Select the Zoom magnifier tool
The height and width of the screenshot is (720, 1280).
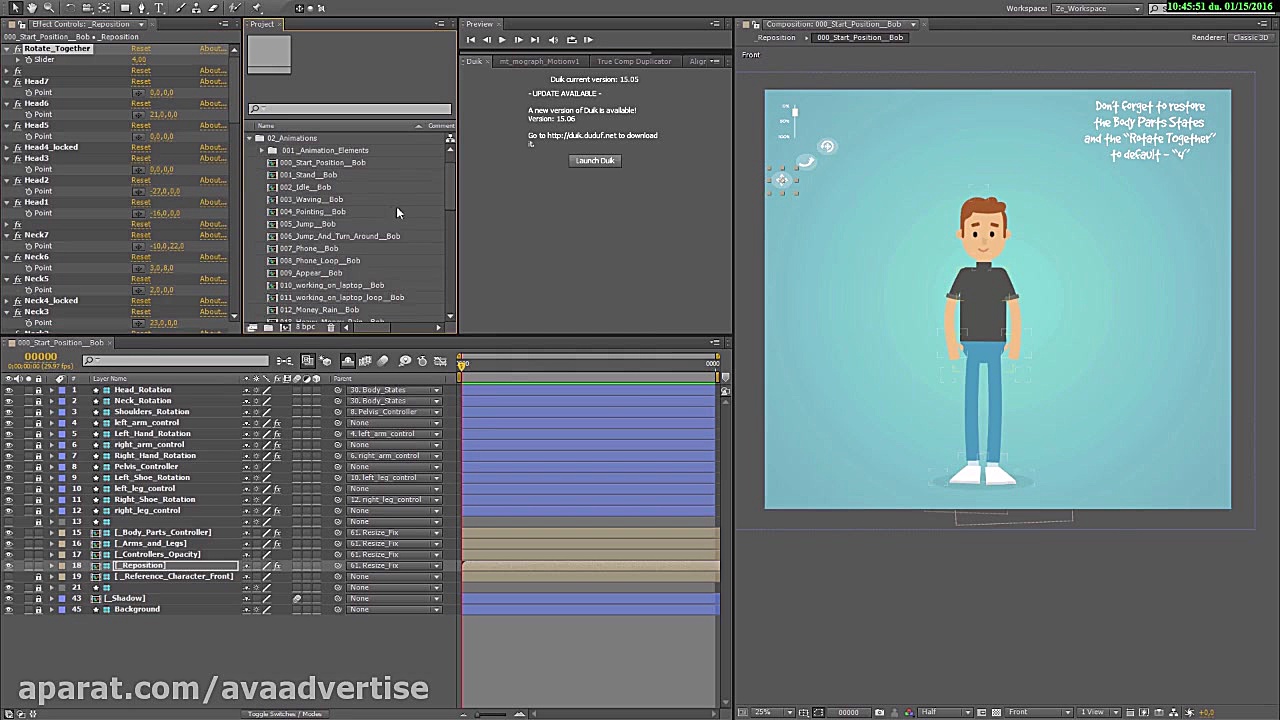[49, 8]
